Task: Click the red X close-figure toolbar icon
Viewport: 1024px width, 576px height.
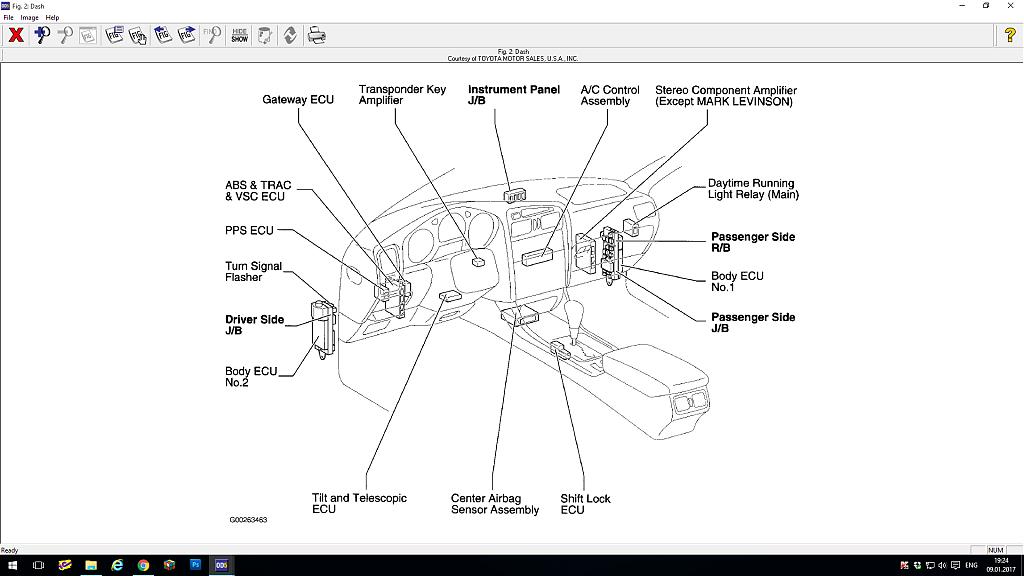Action: point(16,35)
